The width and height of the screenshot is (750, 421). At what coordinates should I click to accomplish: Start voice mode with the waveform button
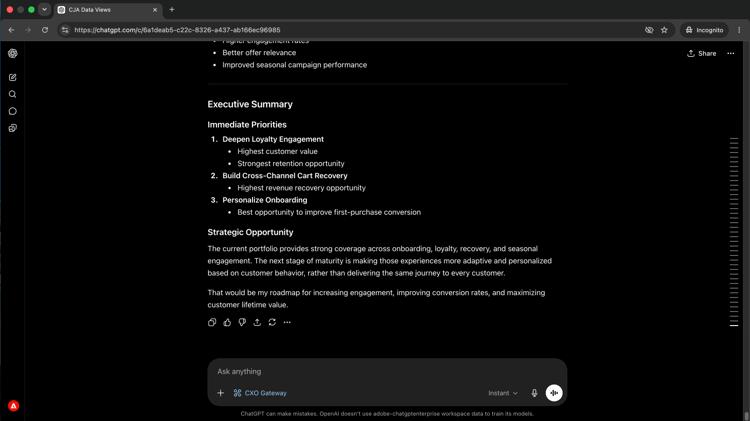click(x=554, y=393)
